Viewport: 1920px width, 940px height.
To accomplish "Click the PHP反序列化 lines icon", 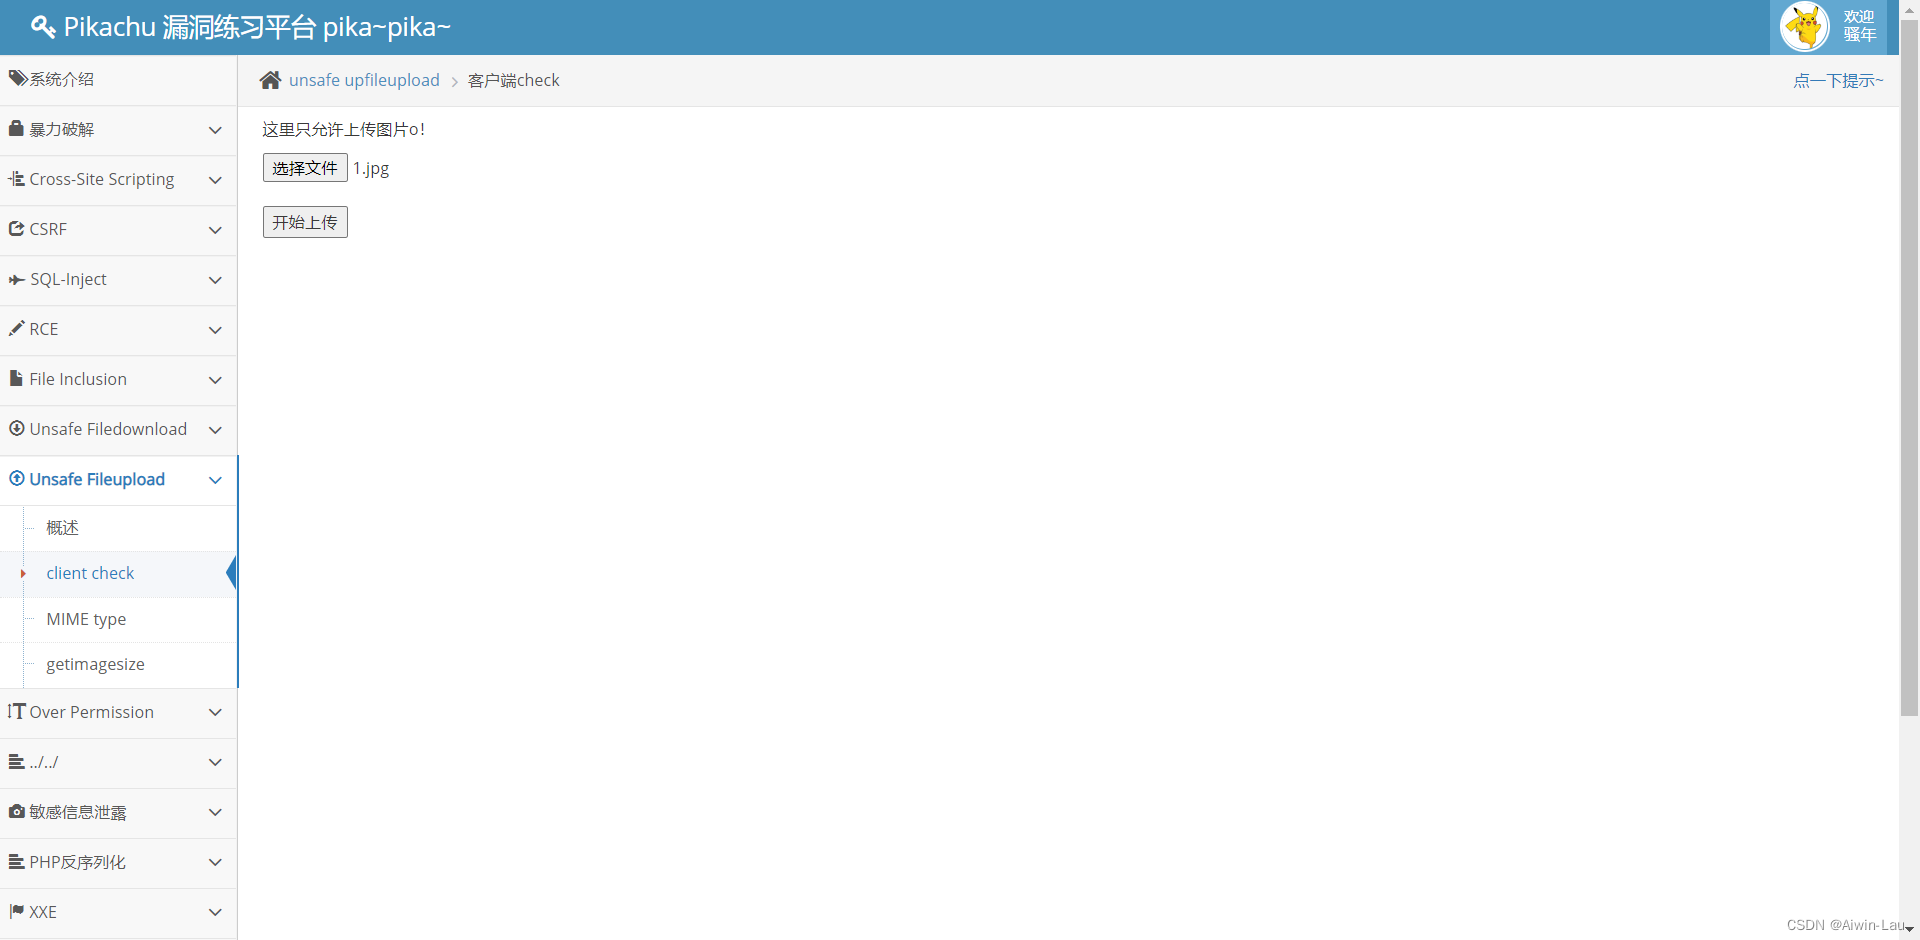I will coord(16,862).
